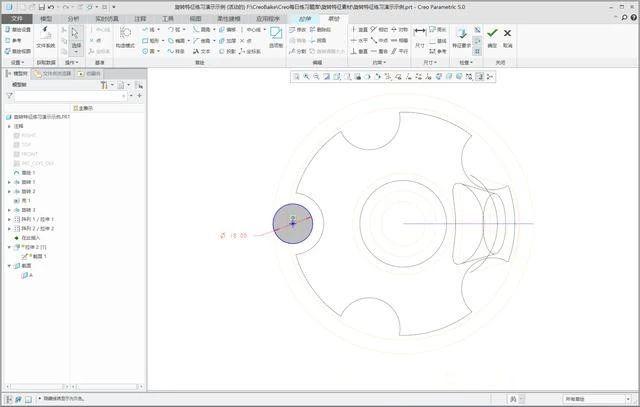The image size is (640, 407).
Task: Apply the Symmetric constraint
Action: (400, 30)
